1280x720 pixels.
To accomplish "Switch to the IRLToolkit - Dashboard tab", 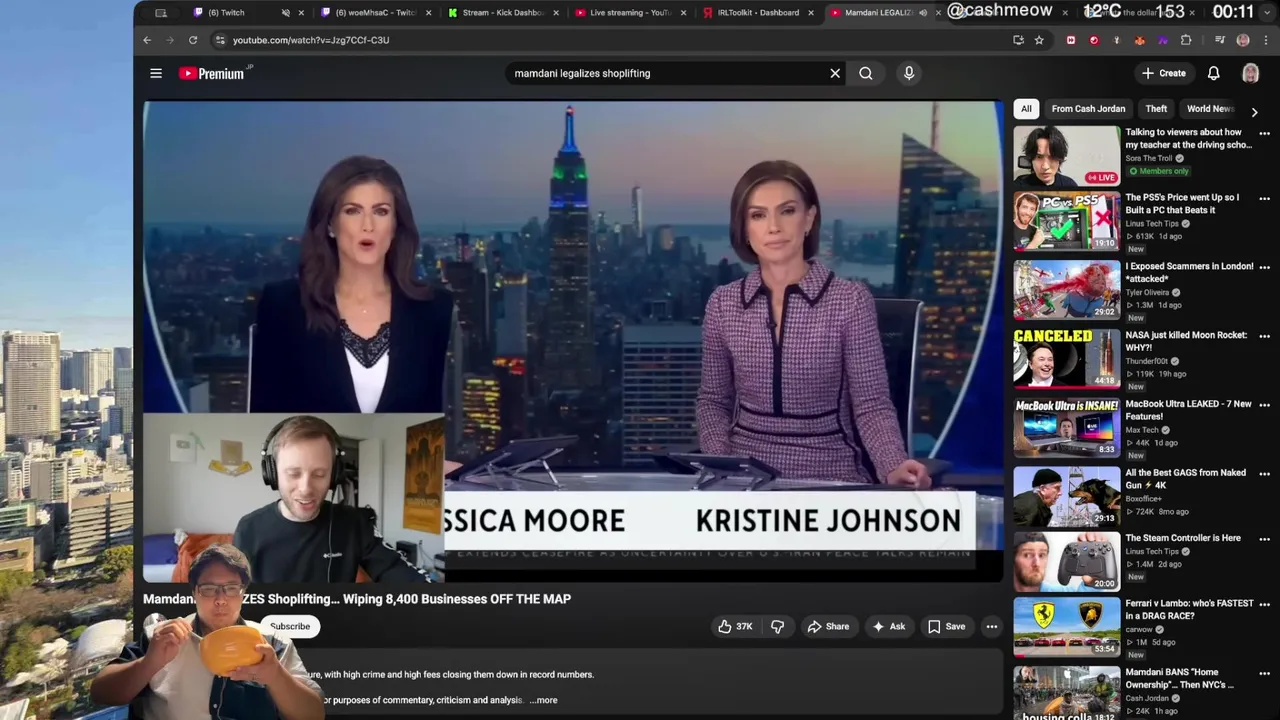I will point(757,13).
